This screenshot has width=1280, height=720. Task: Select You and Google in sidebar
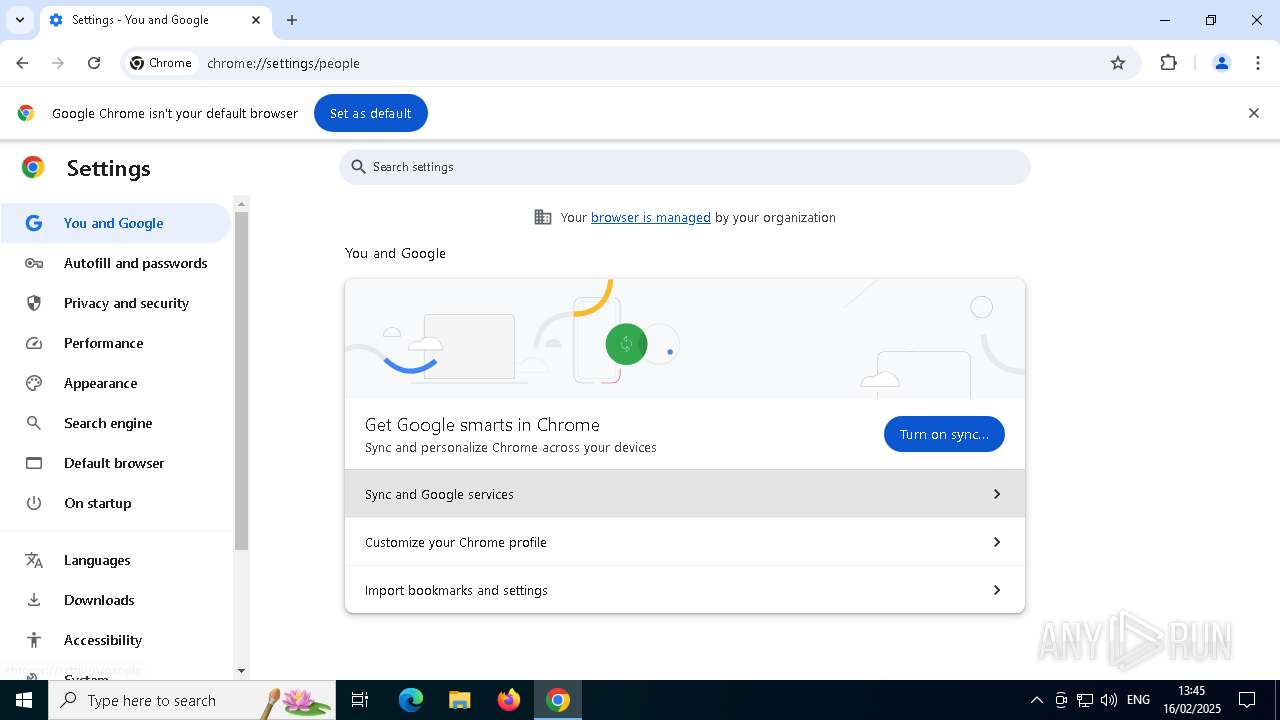[115, 223]
